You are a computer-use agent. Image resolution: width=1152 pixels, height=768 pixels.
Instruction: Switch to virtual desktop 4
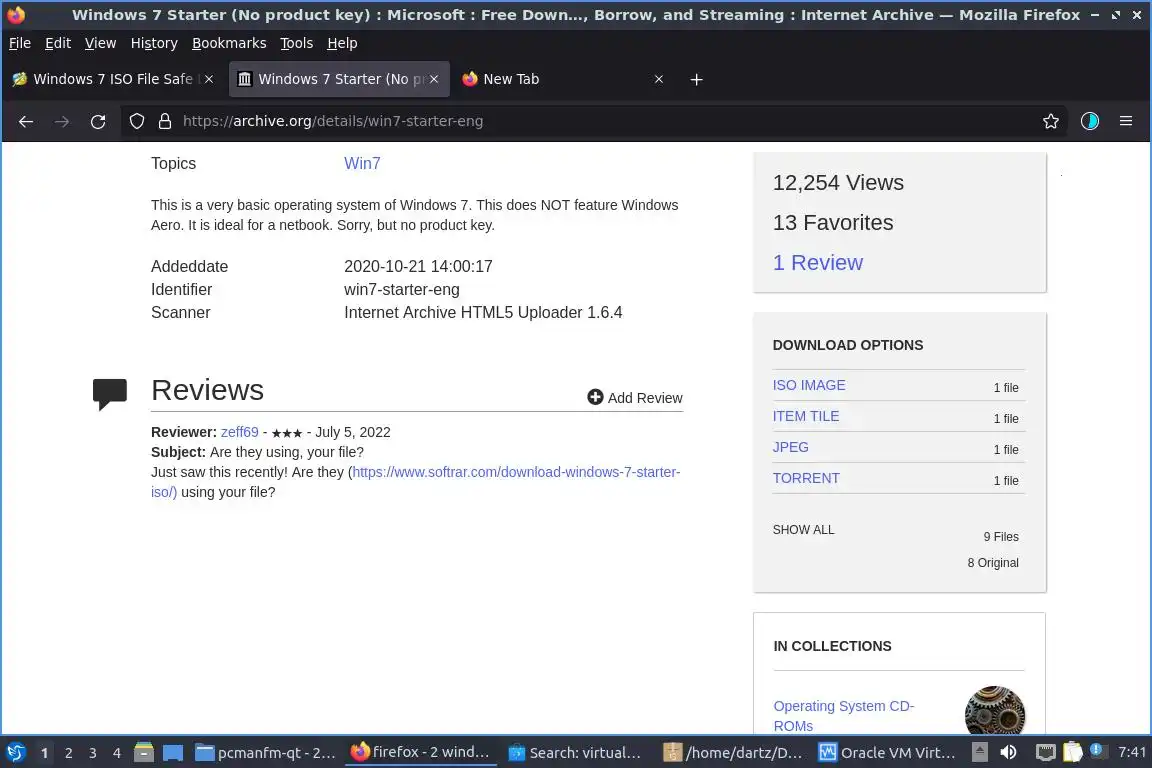117,753
